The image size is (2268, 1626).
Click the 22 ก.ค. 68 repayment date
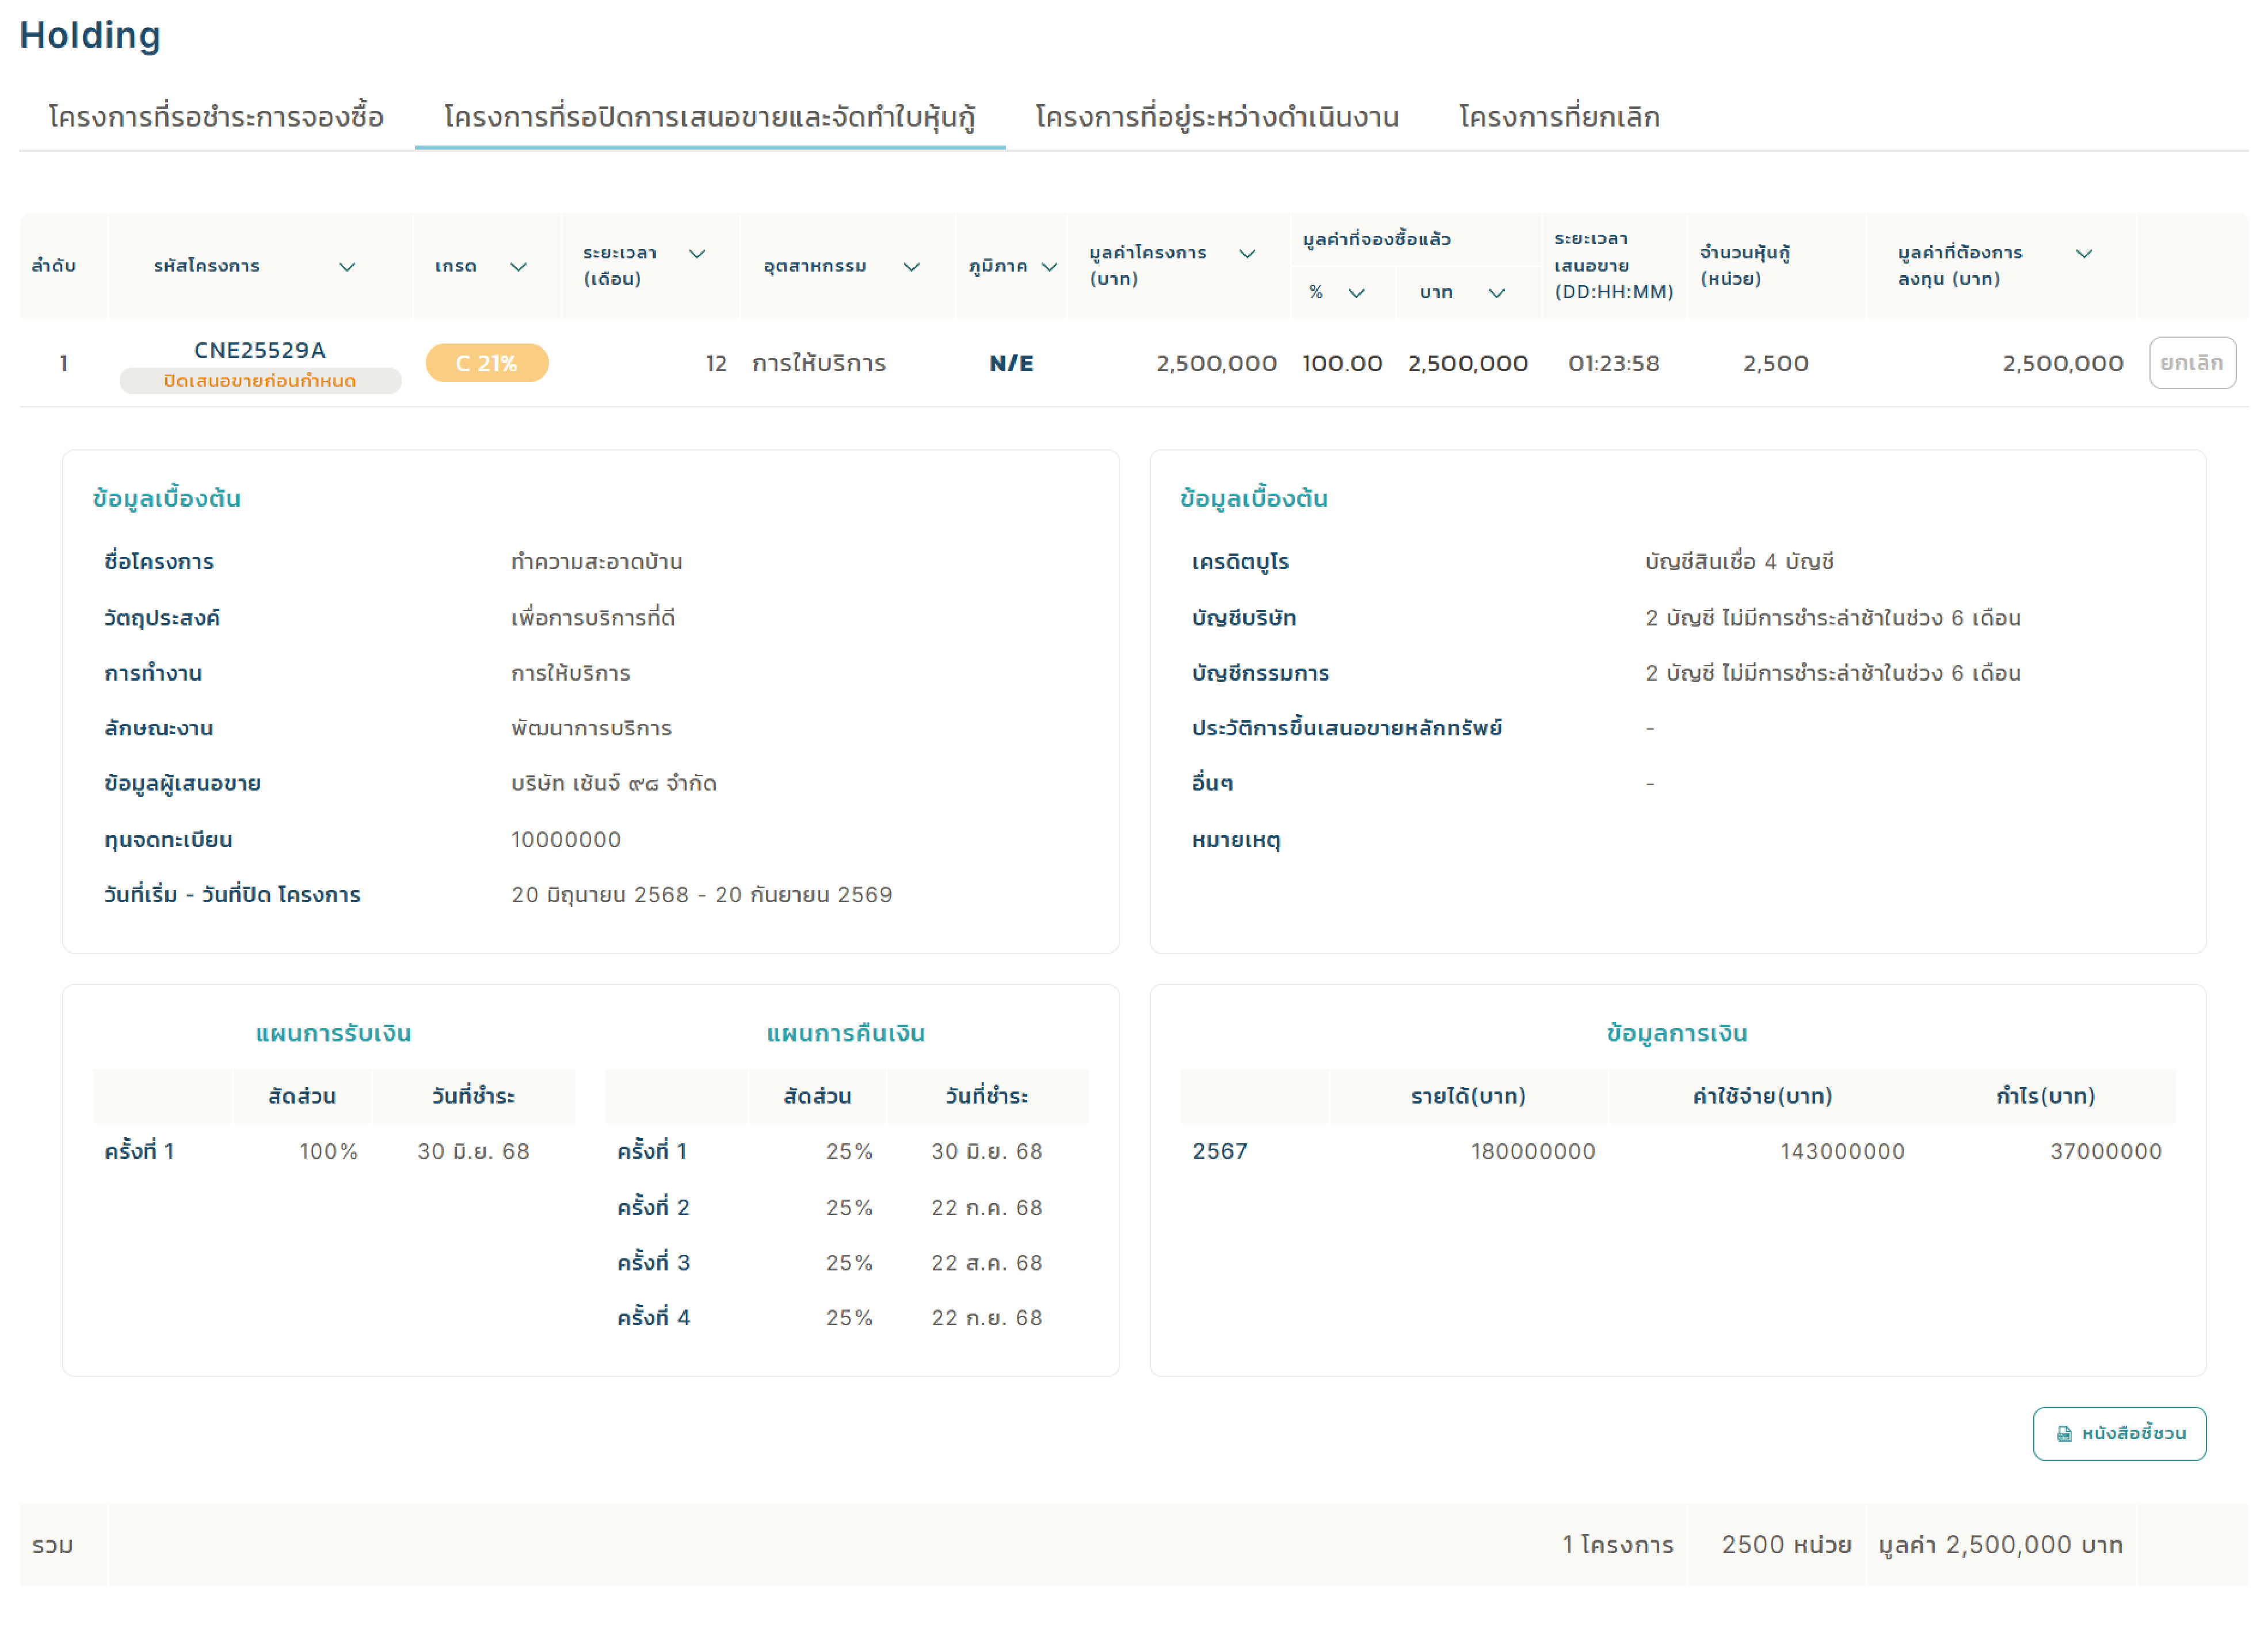pyautogui.click(x=987, y=1207)
